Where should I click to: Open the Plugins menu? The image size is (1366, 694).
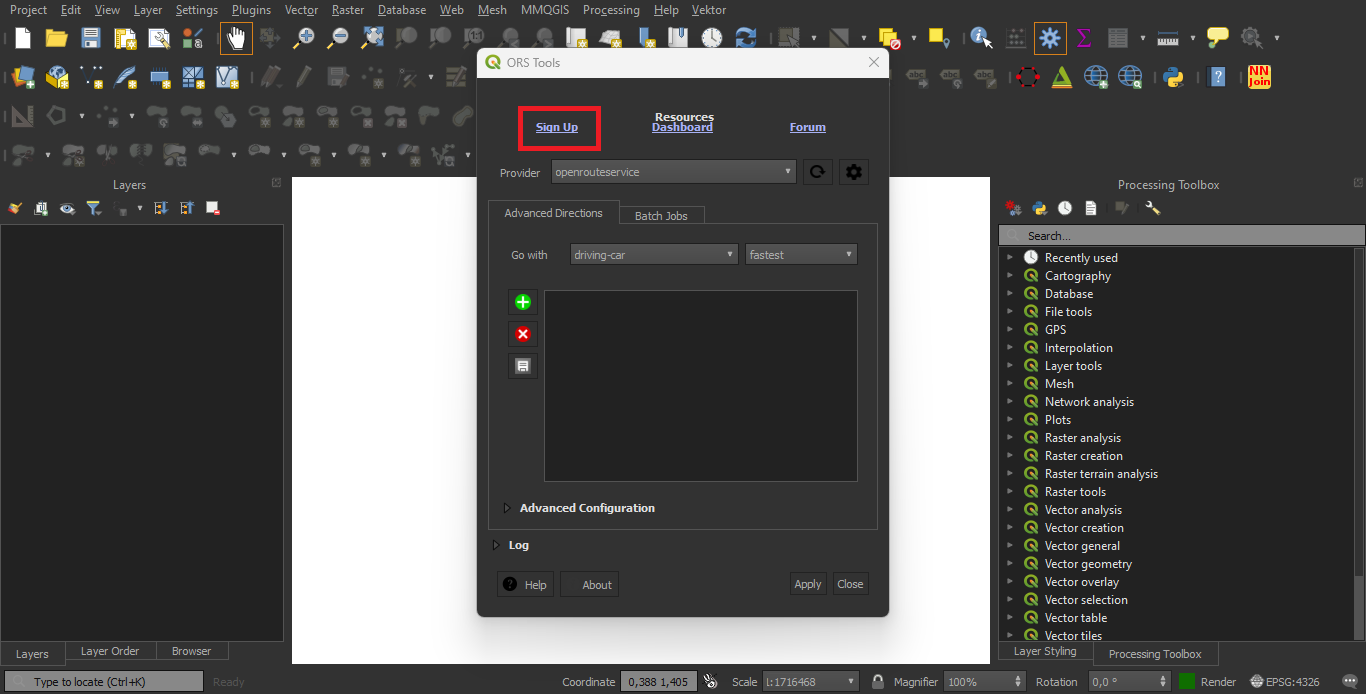coord(251,10)
